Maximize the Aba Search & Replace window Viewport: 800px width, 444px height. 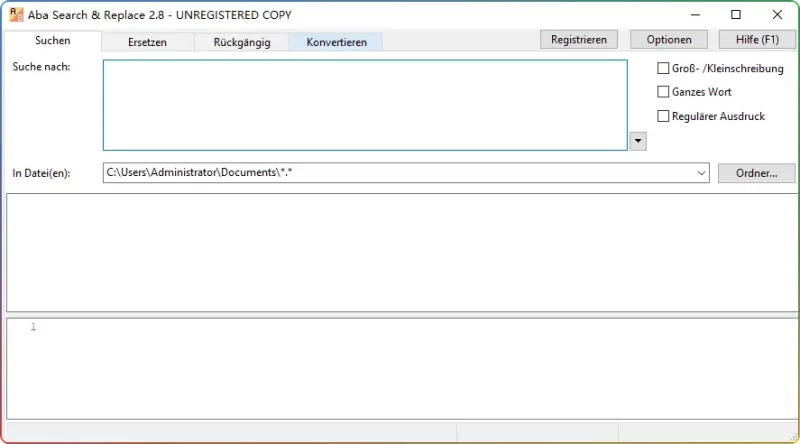[736, 15]
